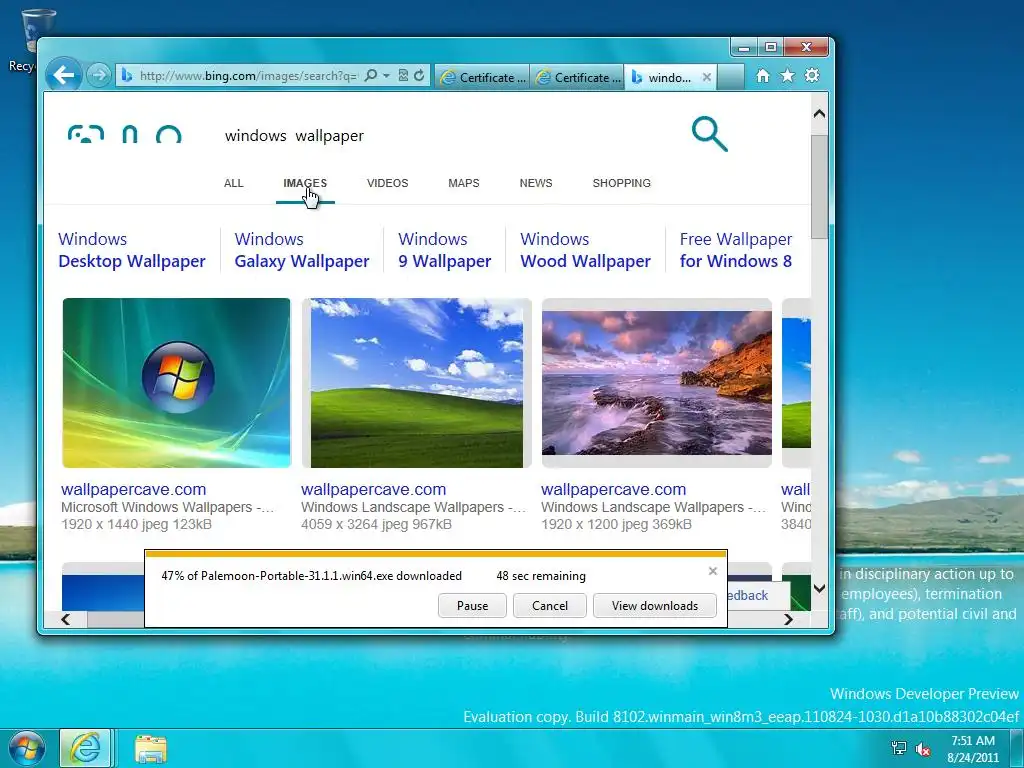Open Free Wallpaper for Windows 8 suggestion

[x=735, y=250]
